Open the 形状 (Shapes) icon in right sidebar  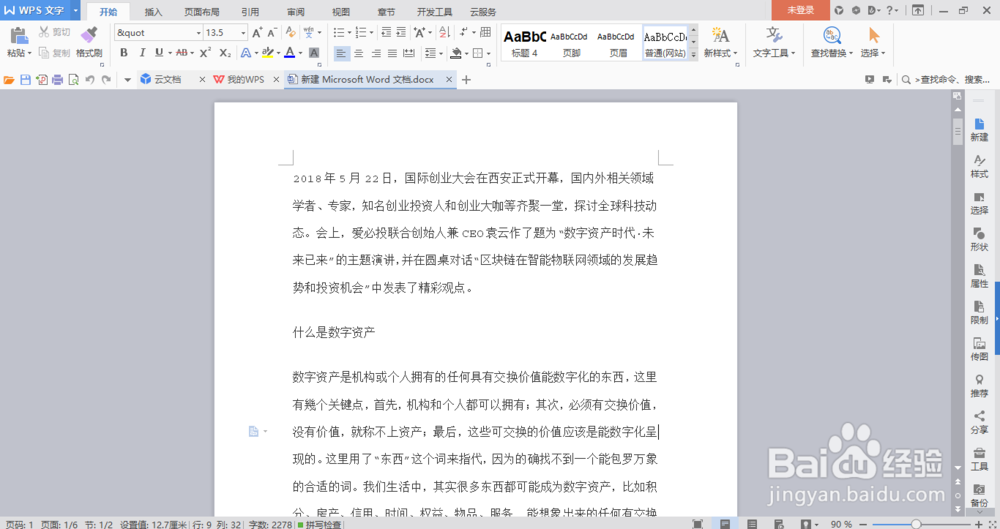click(979, 239)
